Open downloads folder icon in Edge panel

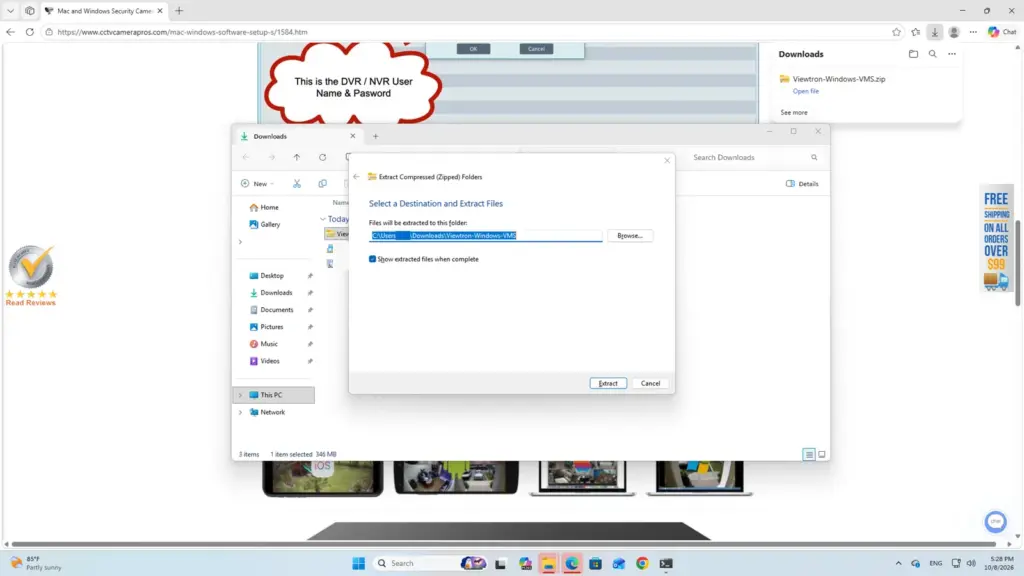pos(913,54)
